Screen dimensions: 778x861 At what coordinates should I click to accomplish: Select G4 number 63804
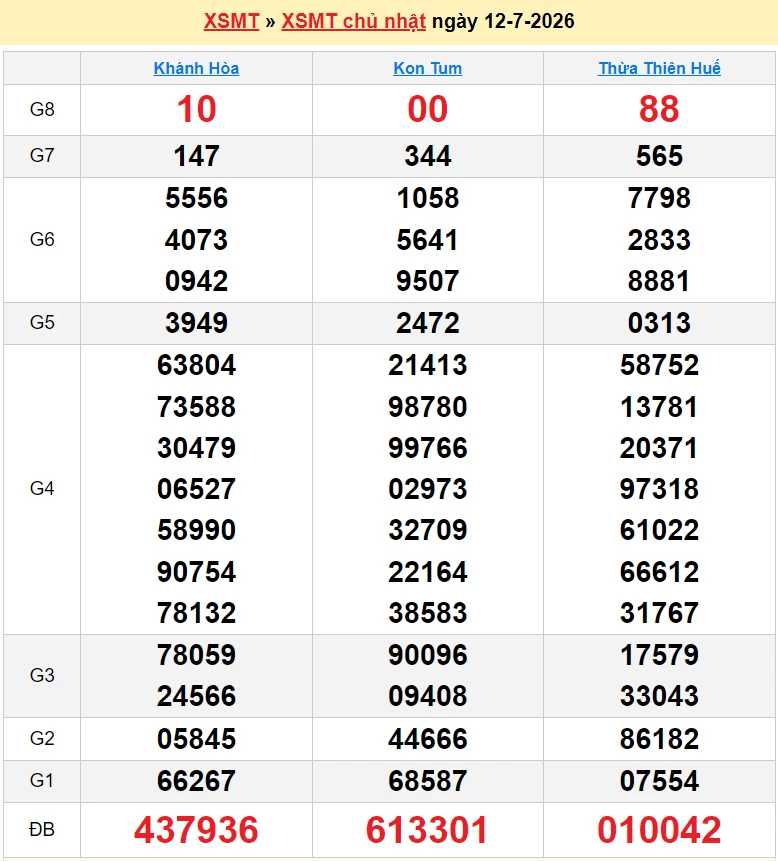(x=197, y=365)
